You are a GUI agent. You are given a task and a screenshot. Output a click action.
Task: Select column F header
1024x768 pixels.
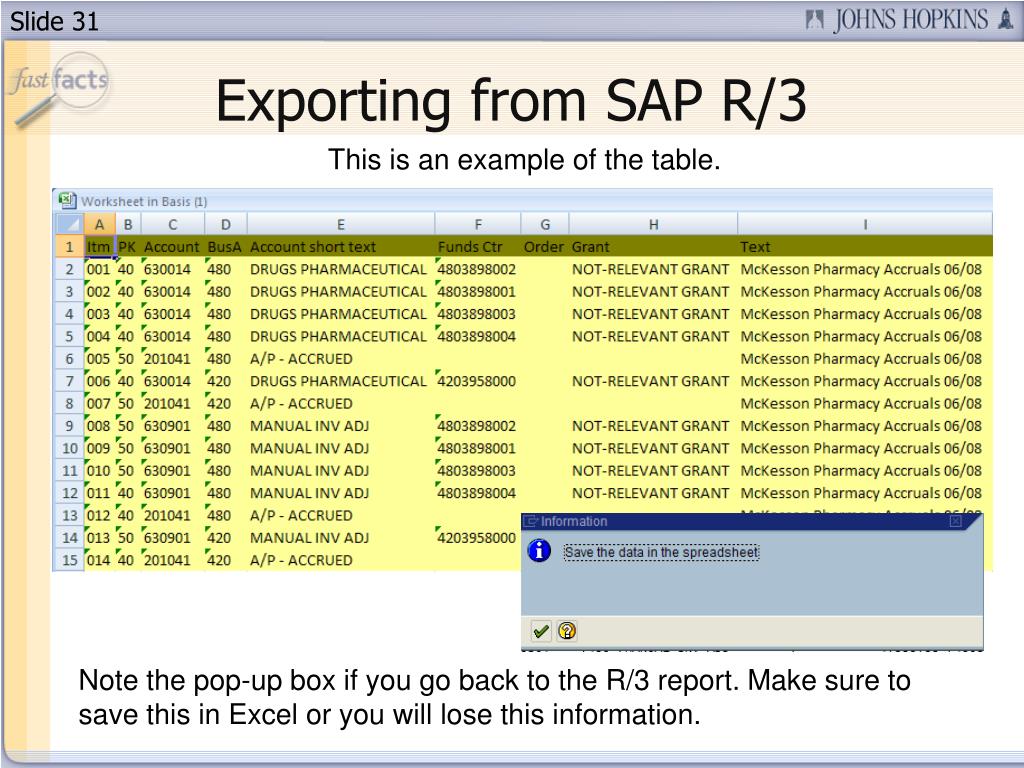(478, 224)
